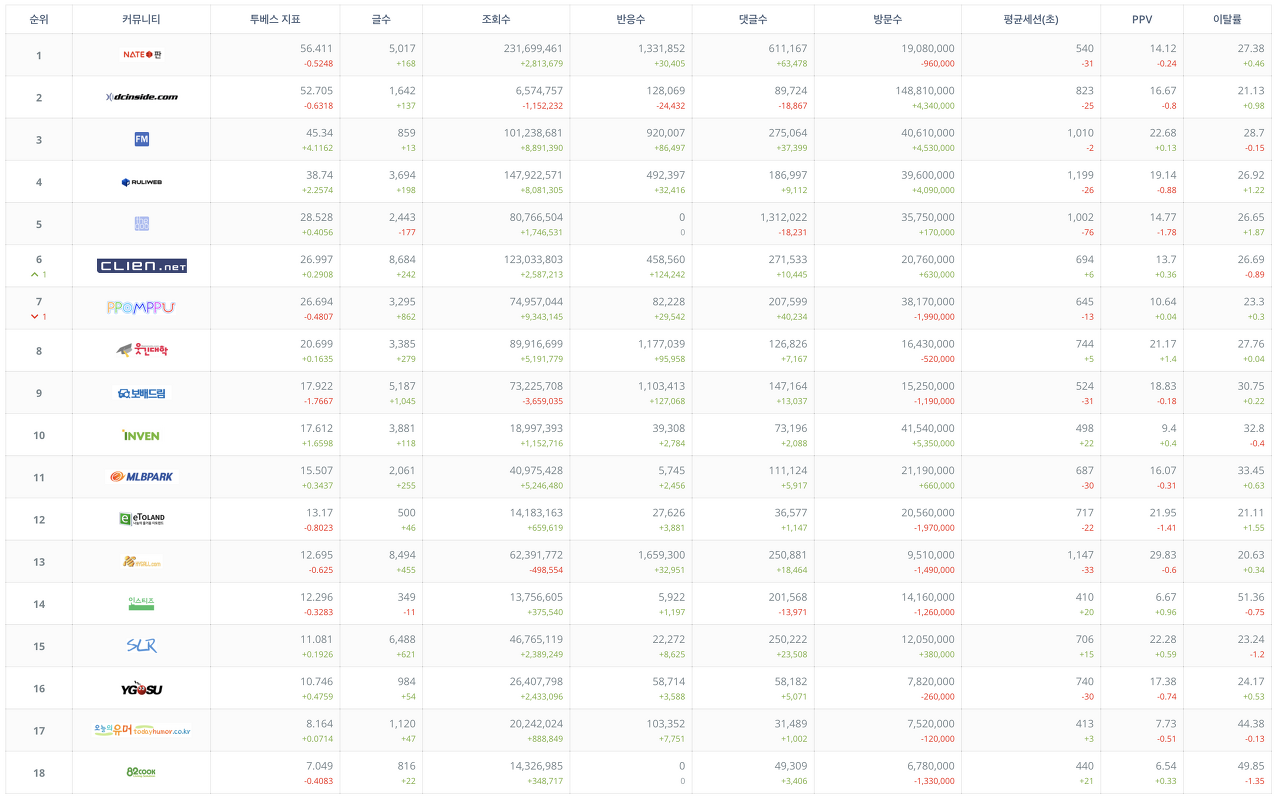
Task: Click the PPV value 29.83
Action: [1163, 555]
